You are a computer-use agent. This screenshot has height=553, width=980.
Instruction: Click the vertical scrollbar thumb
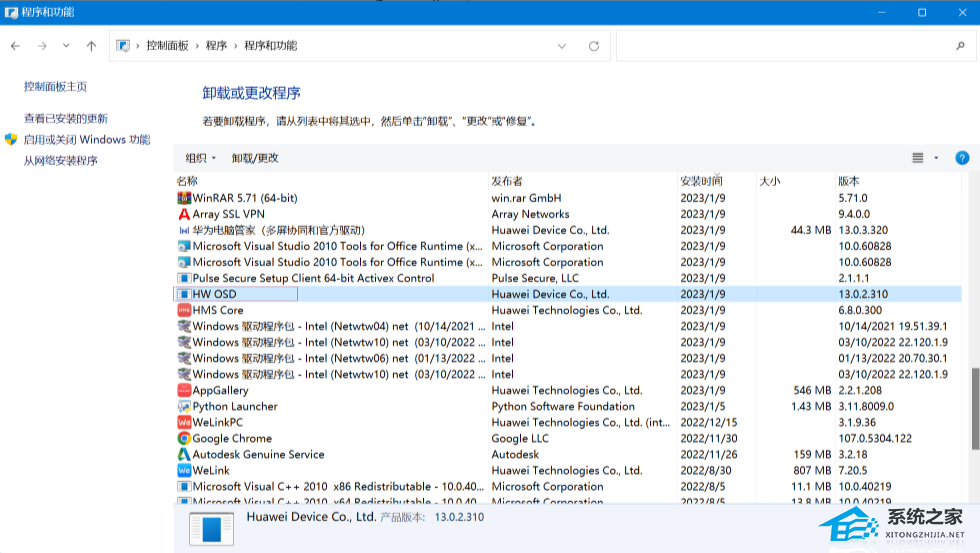point(975,409)
